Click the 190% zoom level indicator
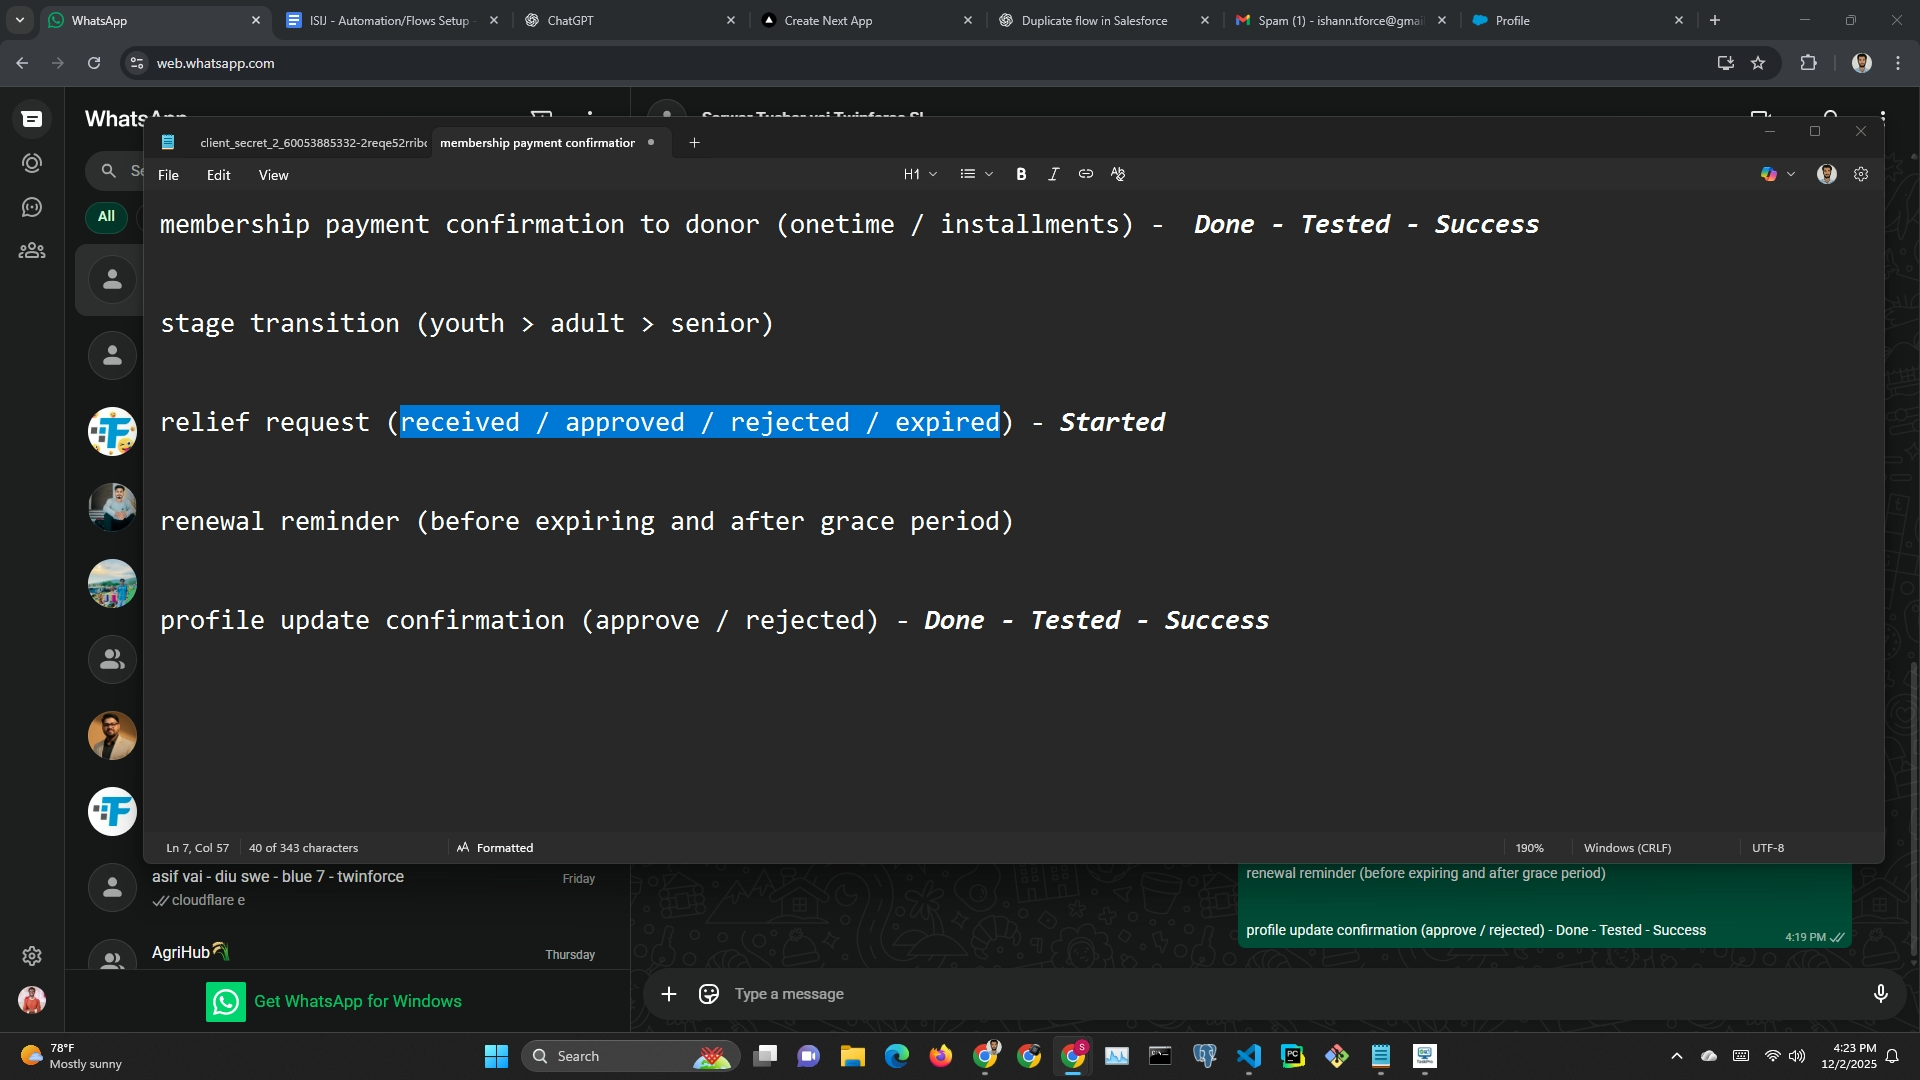Viewport: 1920px width, 1080px height. point(1529,848)
